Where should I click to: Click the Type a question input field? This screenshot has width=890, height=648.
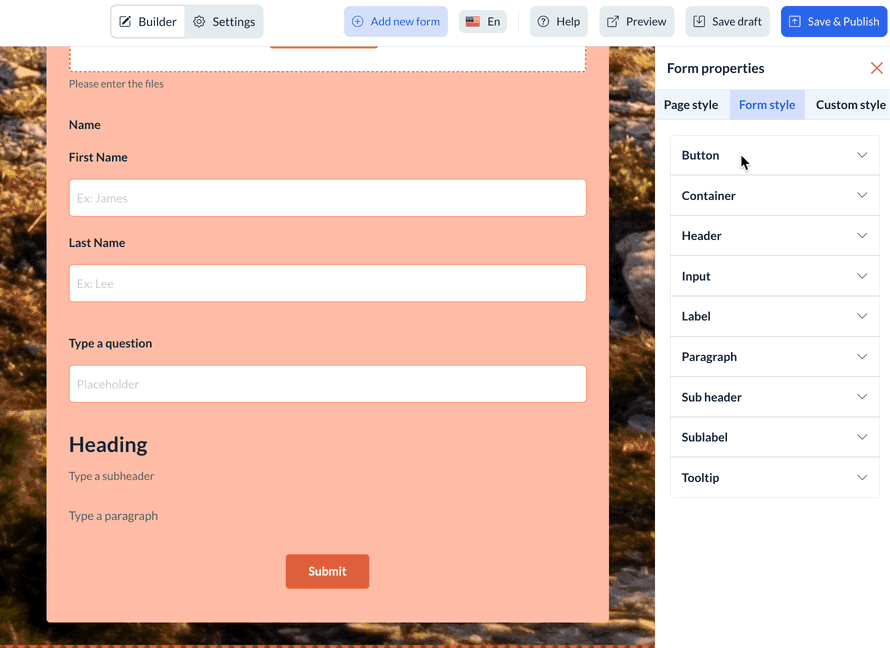[x=328, y=384]
